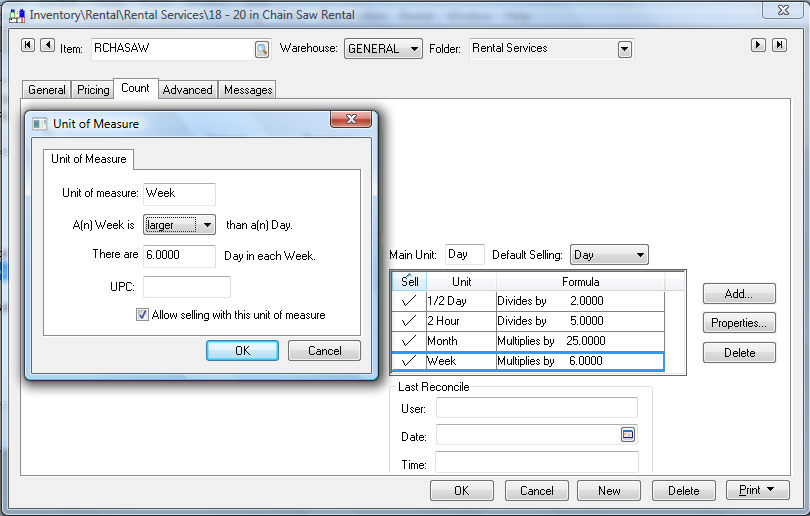810x516 pixels.
Task: Go to the first record navigation arrow
Action: 28,45
